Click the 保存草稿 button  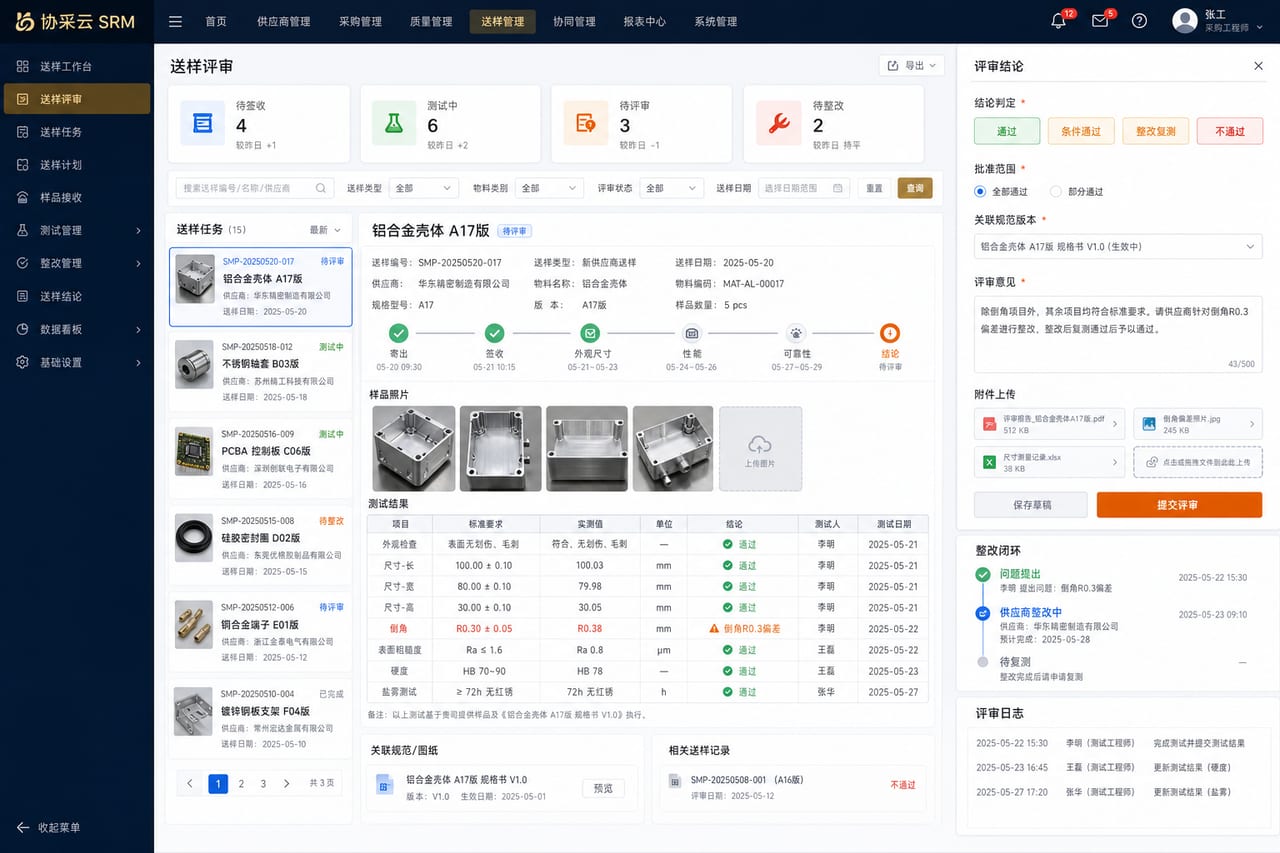[1031, 505]
